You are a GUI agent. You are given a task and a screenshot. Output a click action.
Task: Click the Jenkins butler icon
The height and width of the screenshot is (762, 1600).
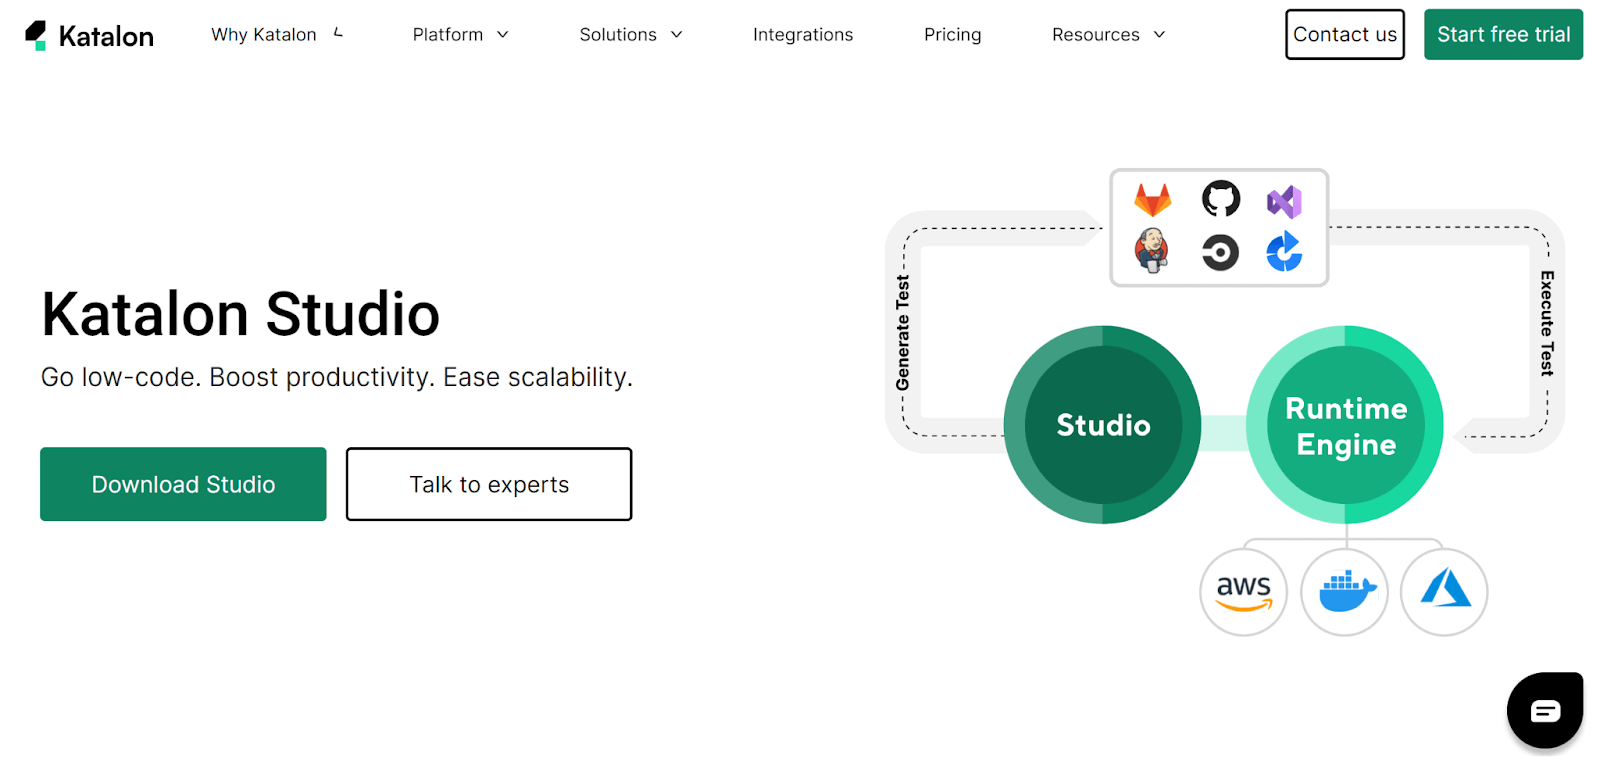[x=1152, y=251]
